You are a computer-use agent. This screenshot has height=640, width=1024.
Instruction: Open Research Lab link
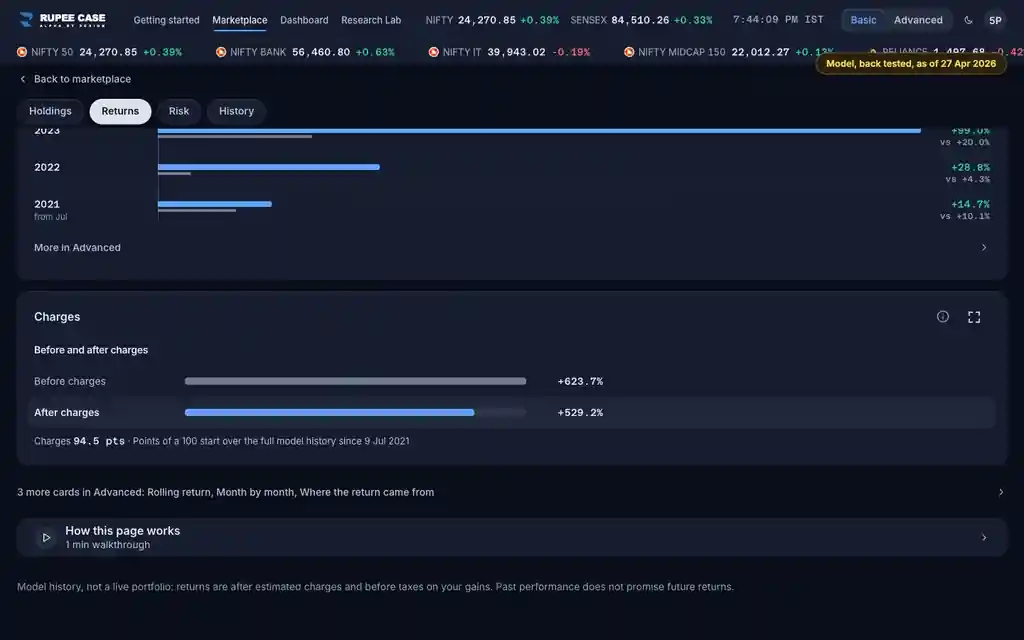coord(371,20)
